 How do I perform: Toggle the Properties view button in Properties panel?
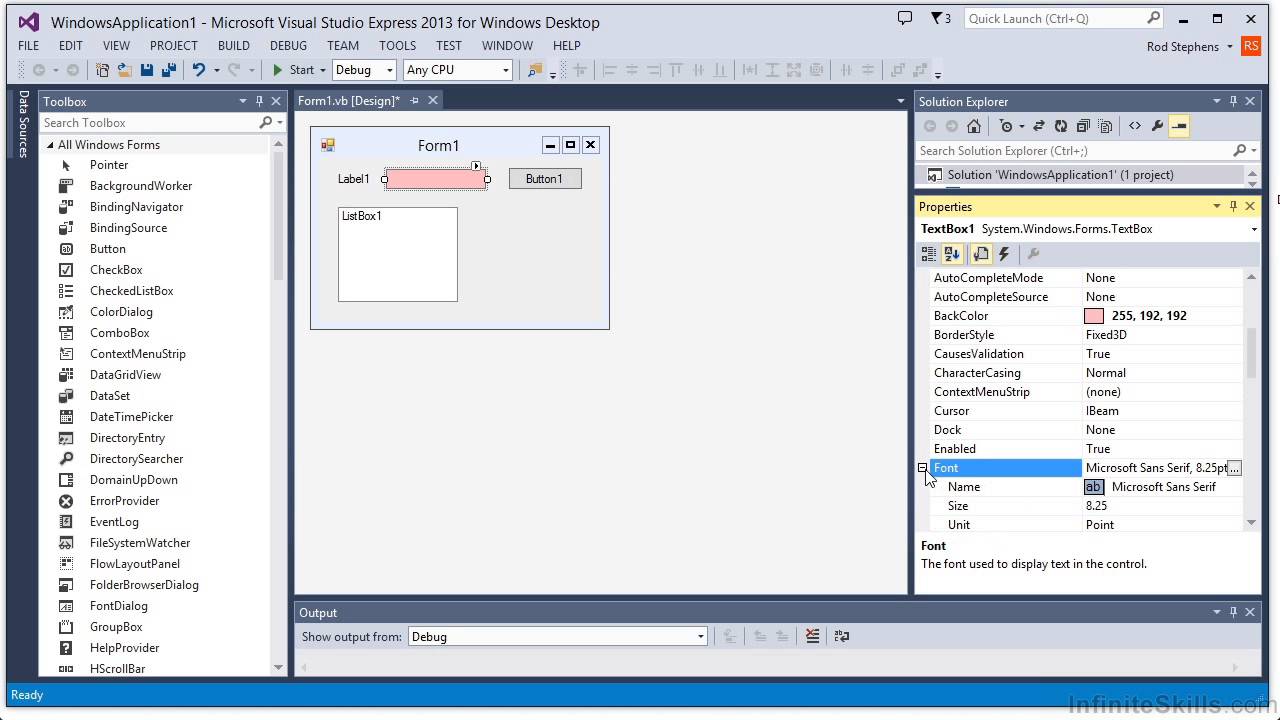(x=981, y=254)
